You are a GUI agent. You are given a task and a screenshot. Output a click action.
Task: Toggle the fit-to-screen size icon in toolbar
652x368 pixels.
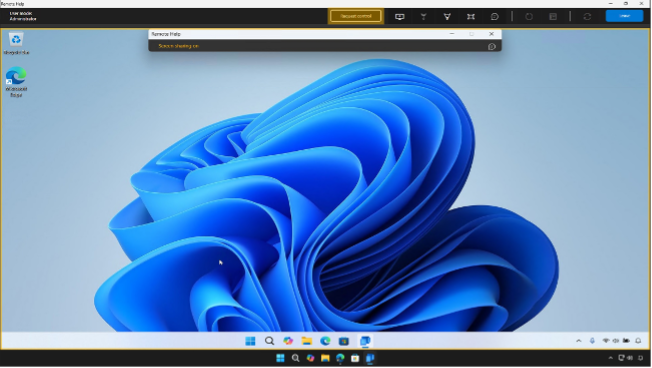tap(471, 17)
